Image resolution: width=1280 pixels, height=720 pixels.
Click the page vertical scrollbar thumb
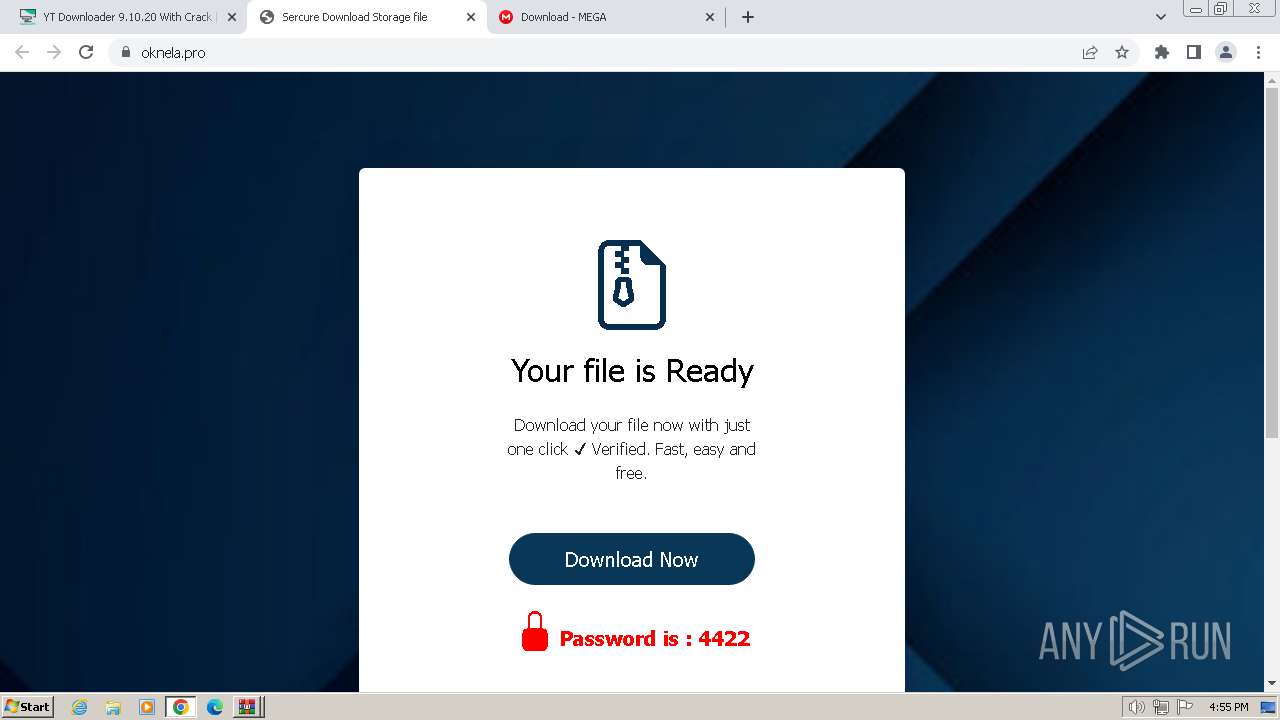[x=1272, y=262]
